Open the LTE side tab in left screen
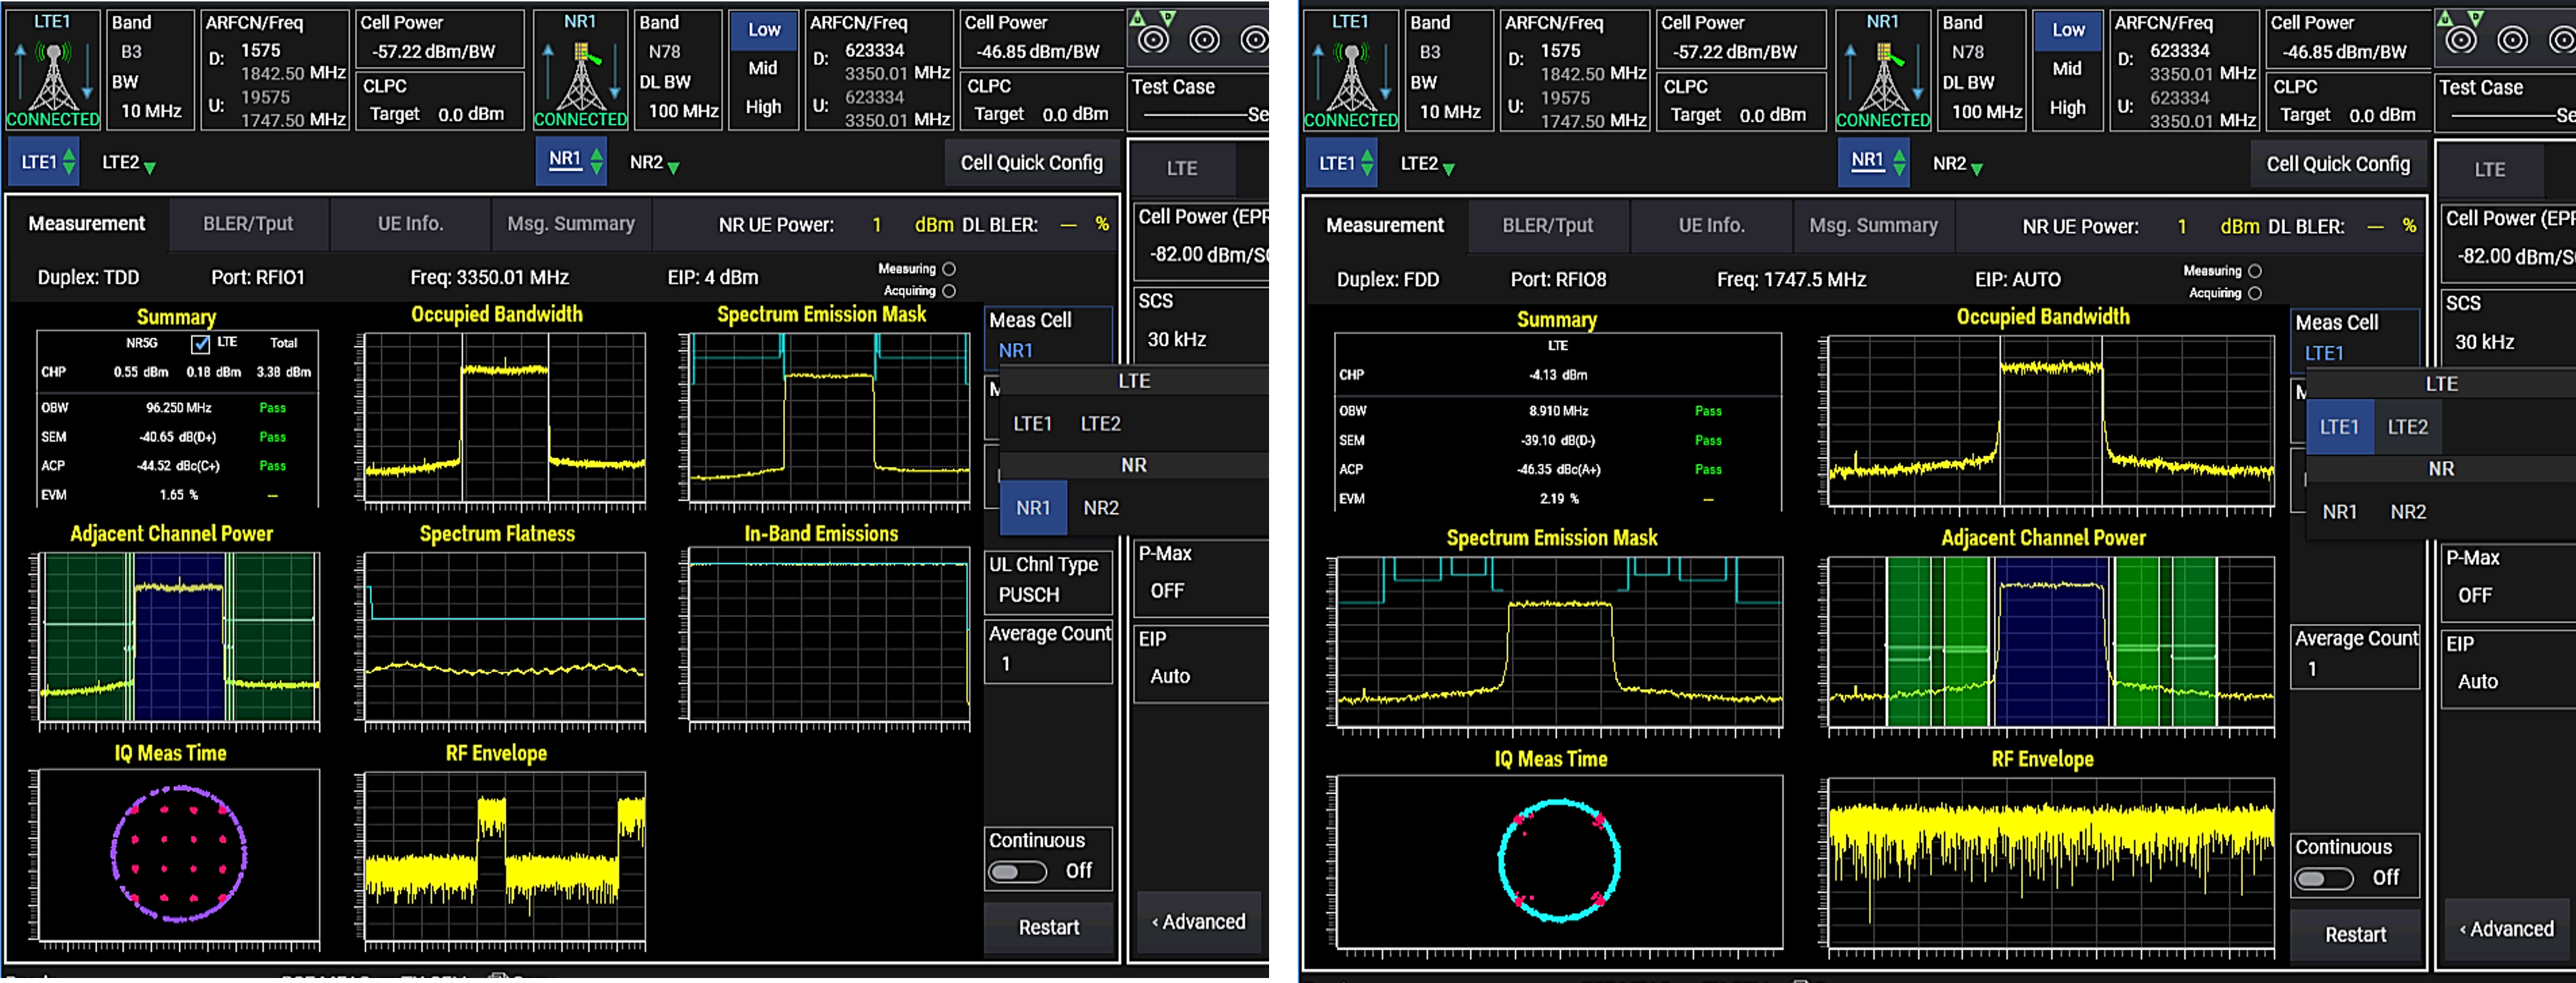The height and width of the screenshot is (983, 2576). (1182, 169)
